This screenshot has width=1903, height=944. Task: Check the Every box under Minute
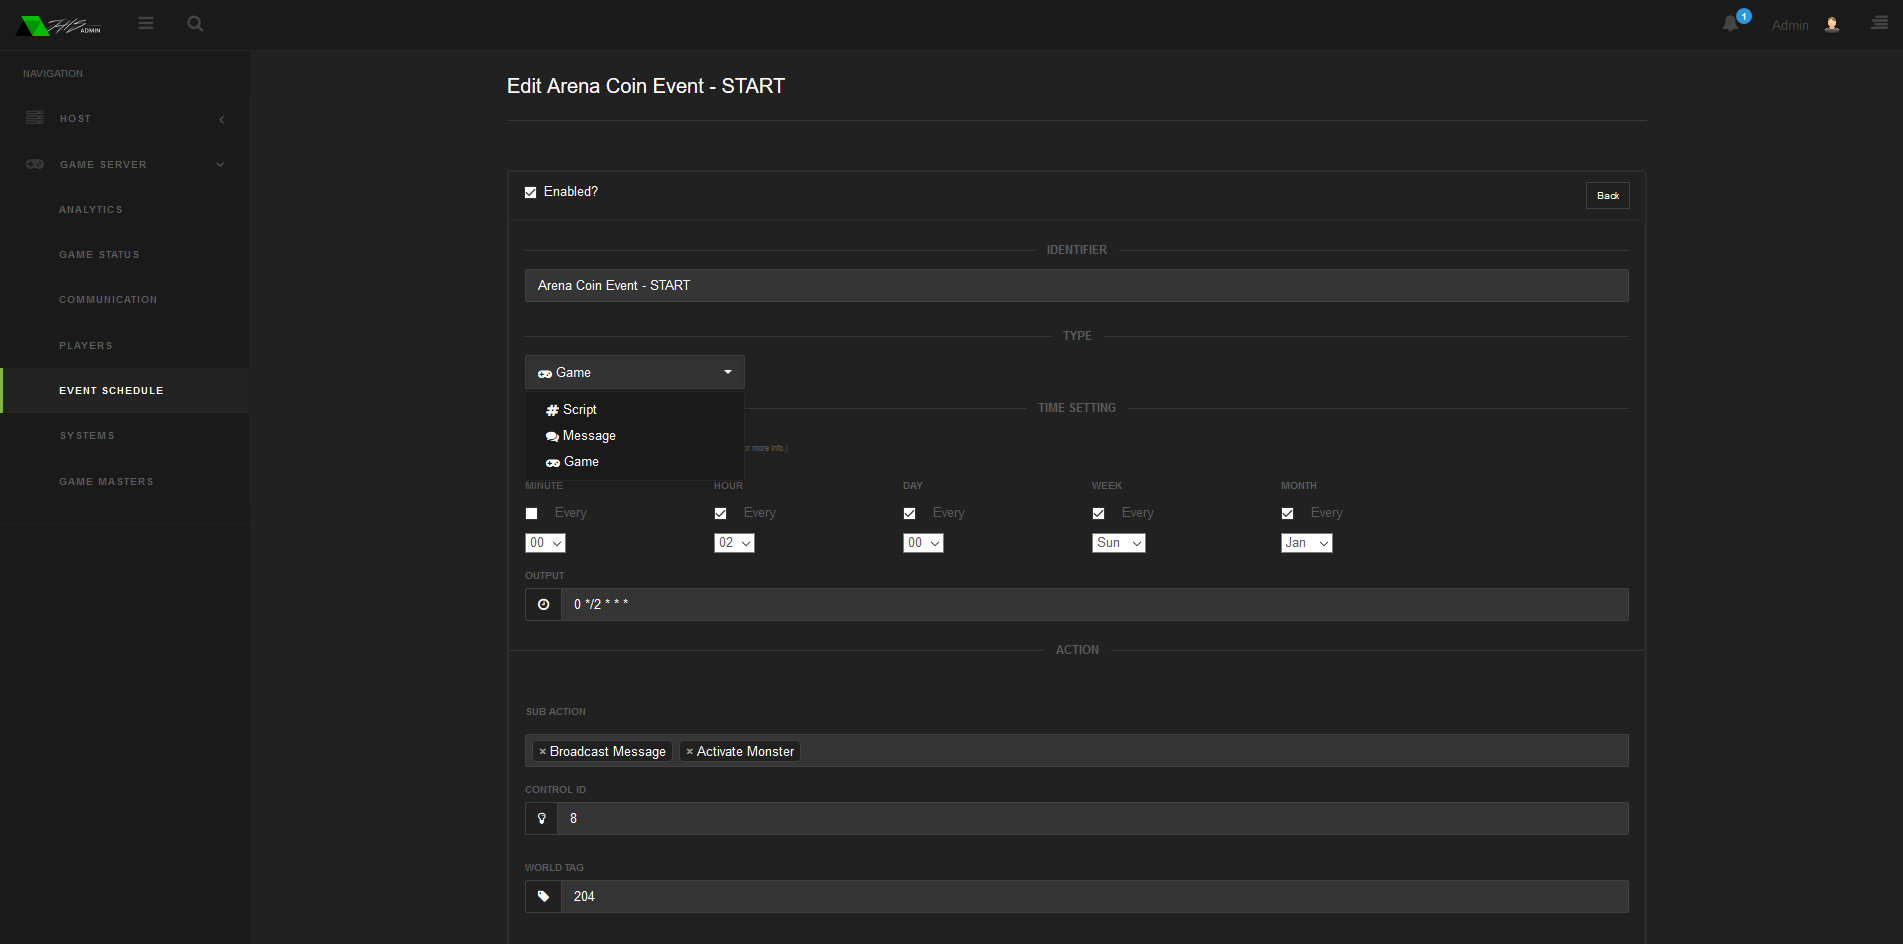point(532,513)
